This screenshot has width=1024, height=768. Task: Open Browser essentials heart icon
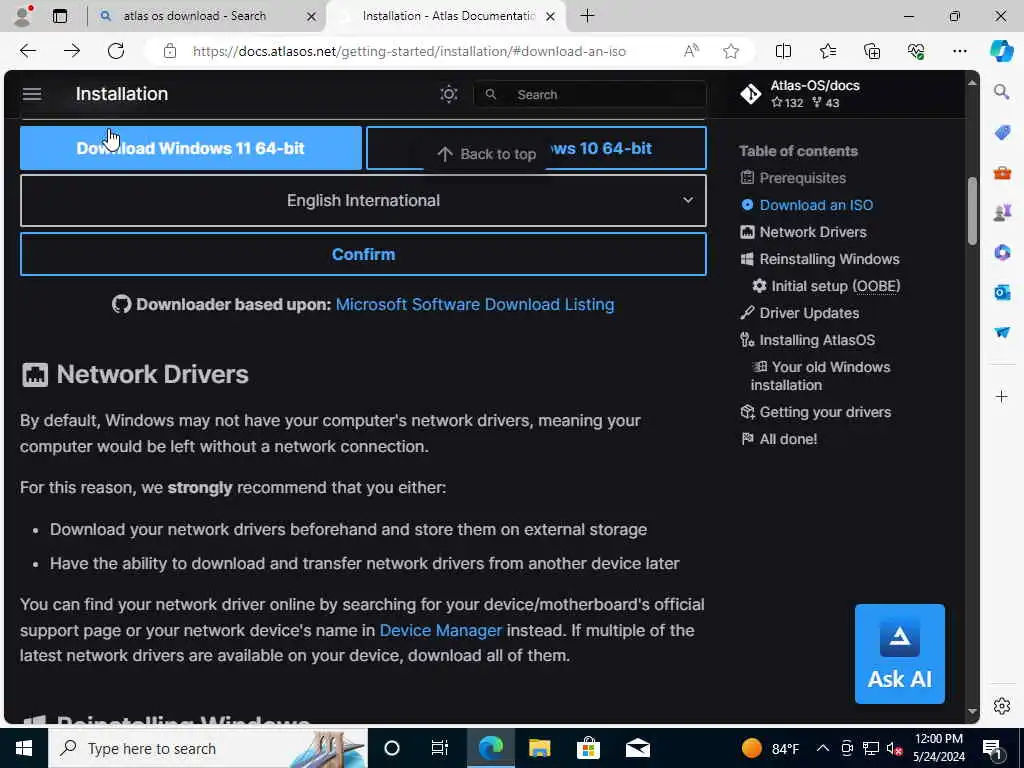pos(916,51)
